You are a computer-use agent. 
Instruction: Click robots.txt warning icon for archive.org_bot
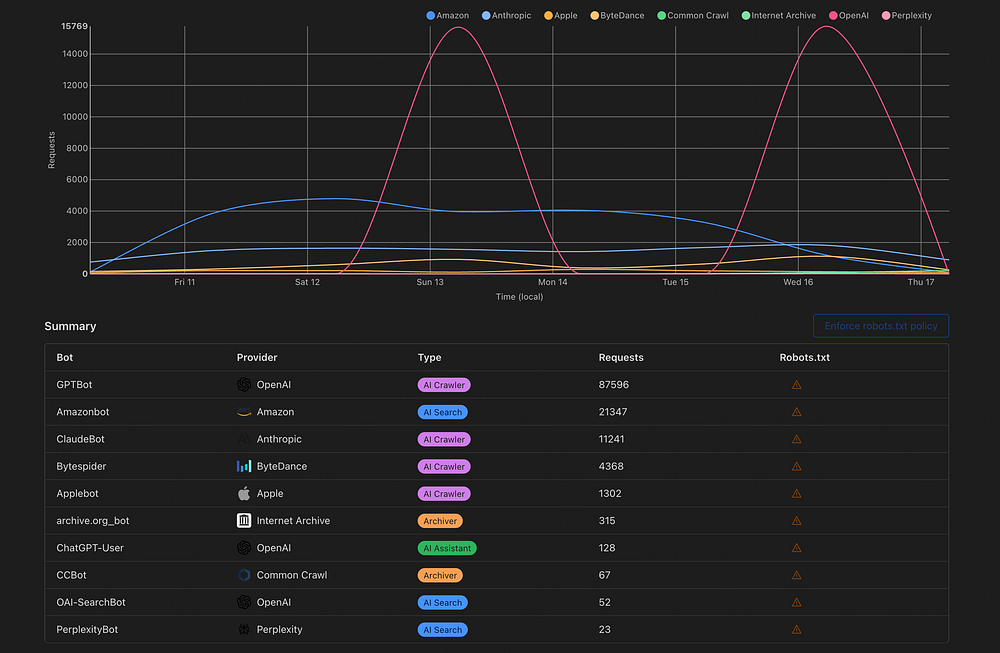tap(797, 520)
